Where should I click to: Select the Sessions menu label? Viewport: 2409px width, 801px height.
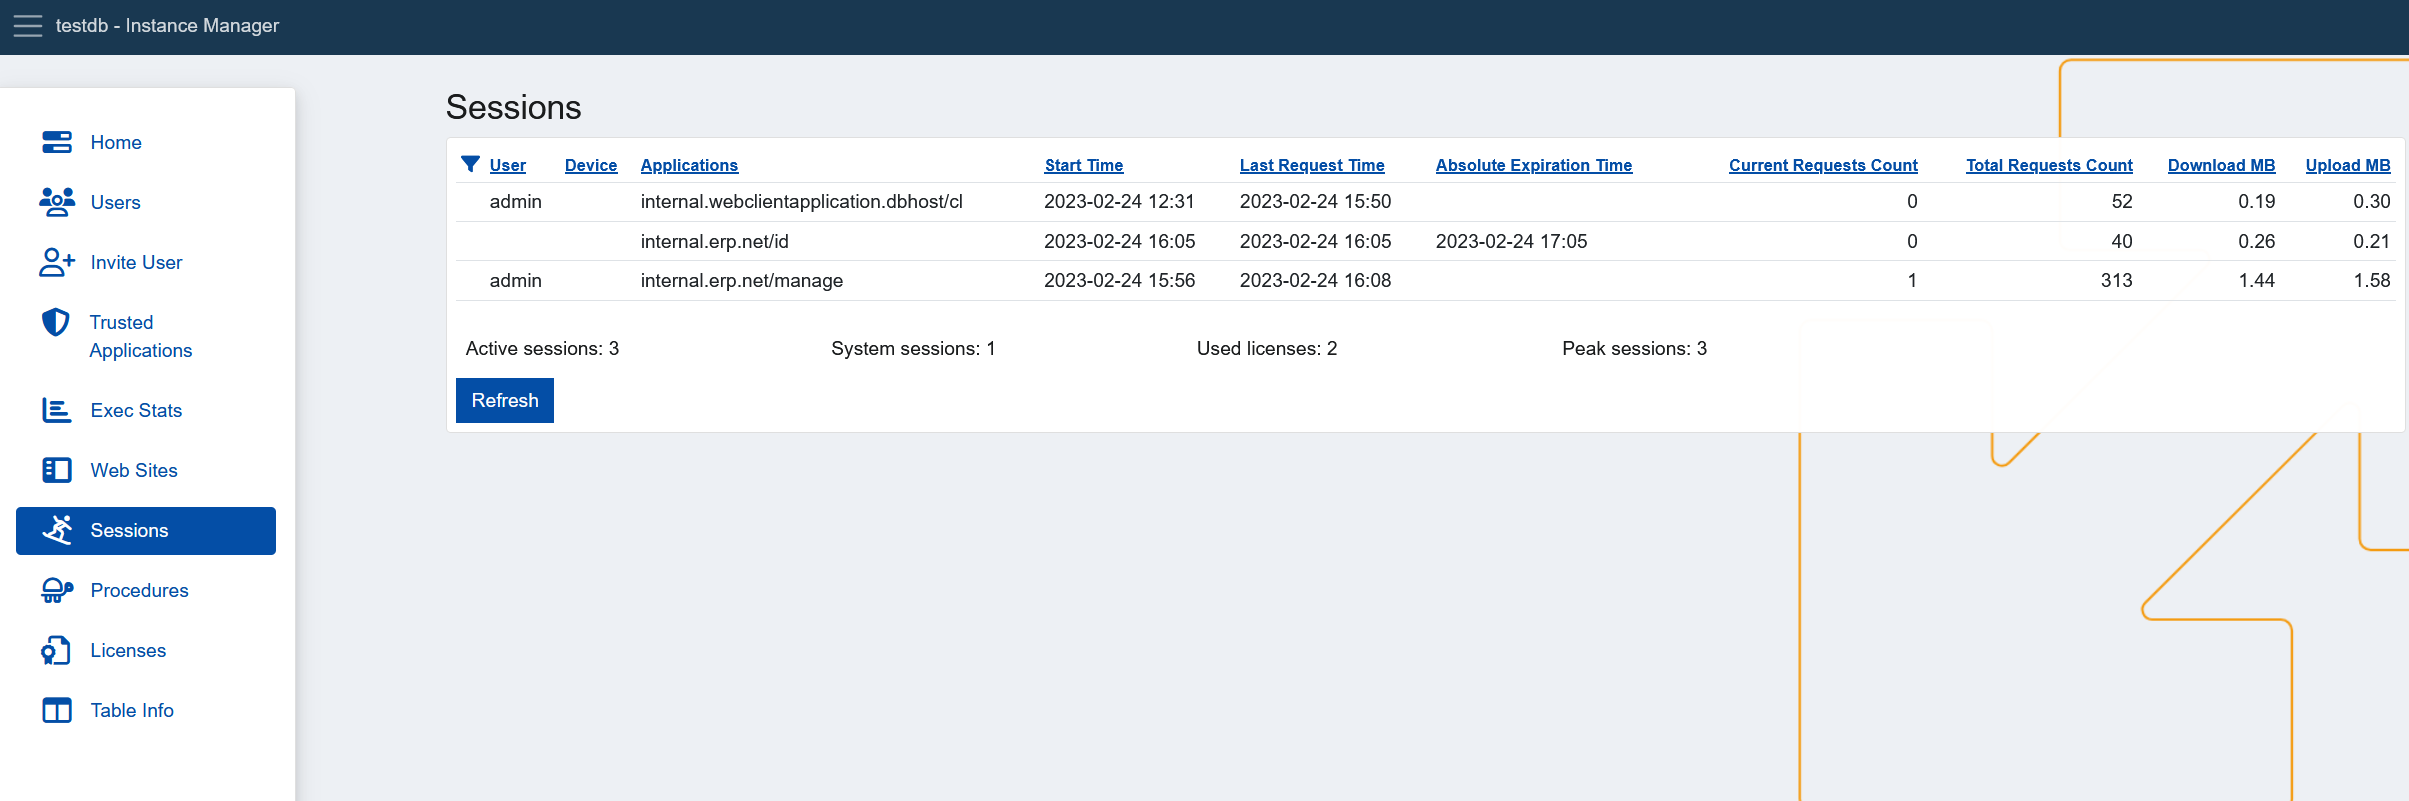point(129,530)
